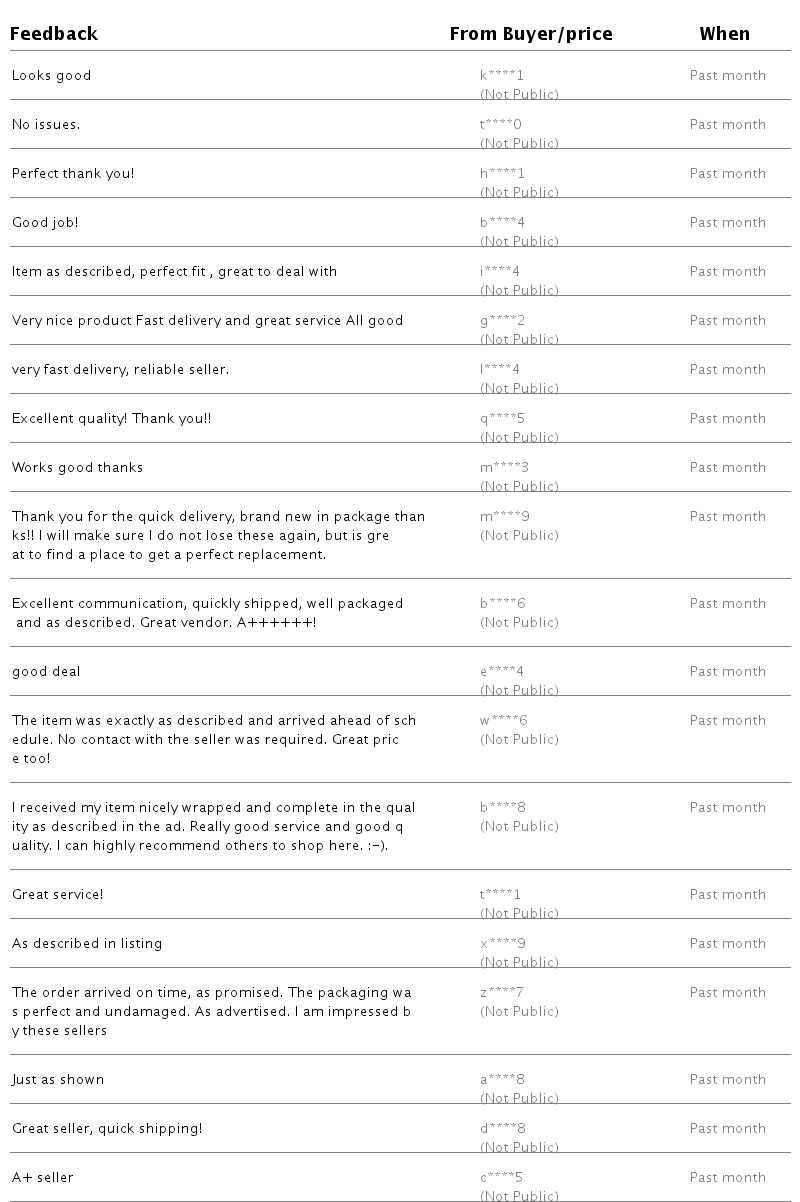
Task: Click buyer h****1 in feedback list
Action: (x=502, y=174)
